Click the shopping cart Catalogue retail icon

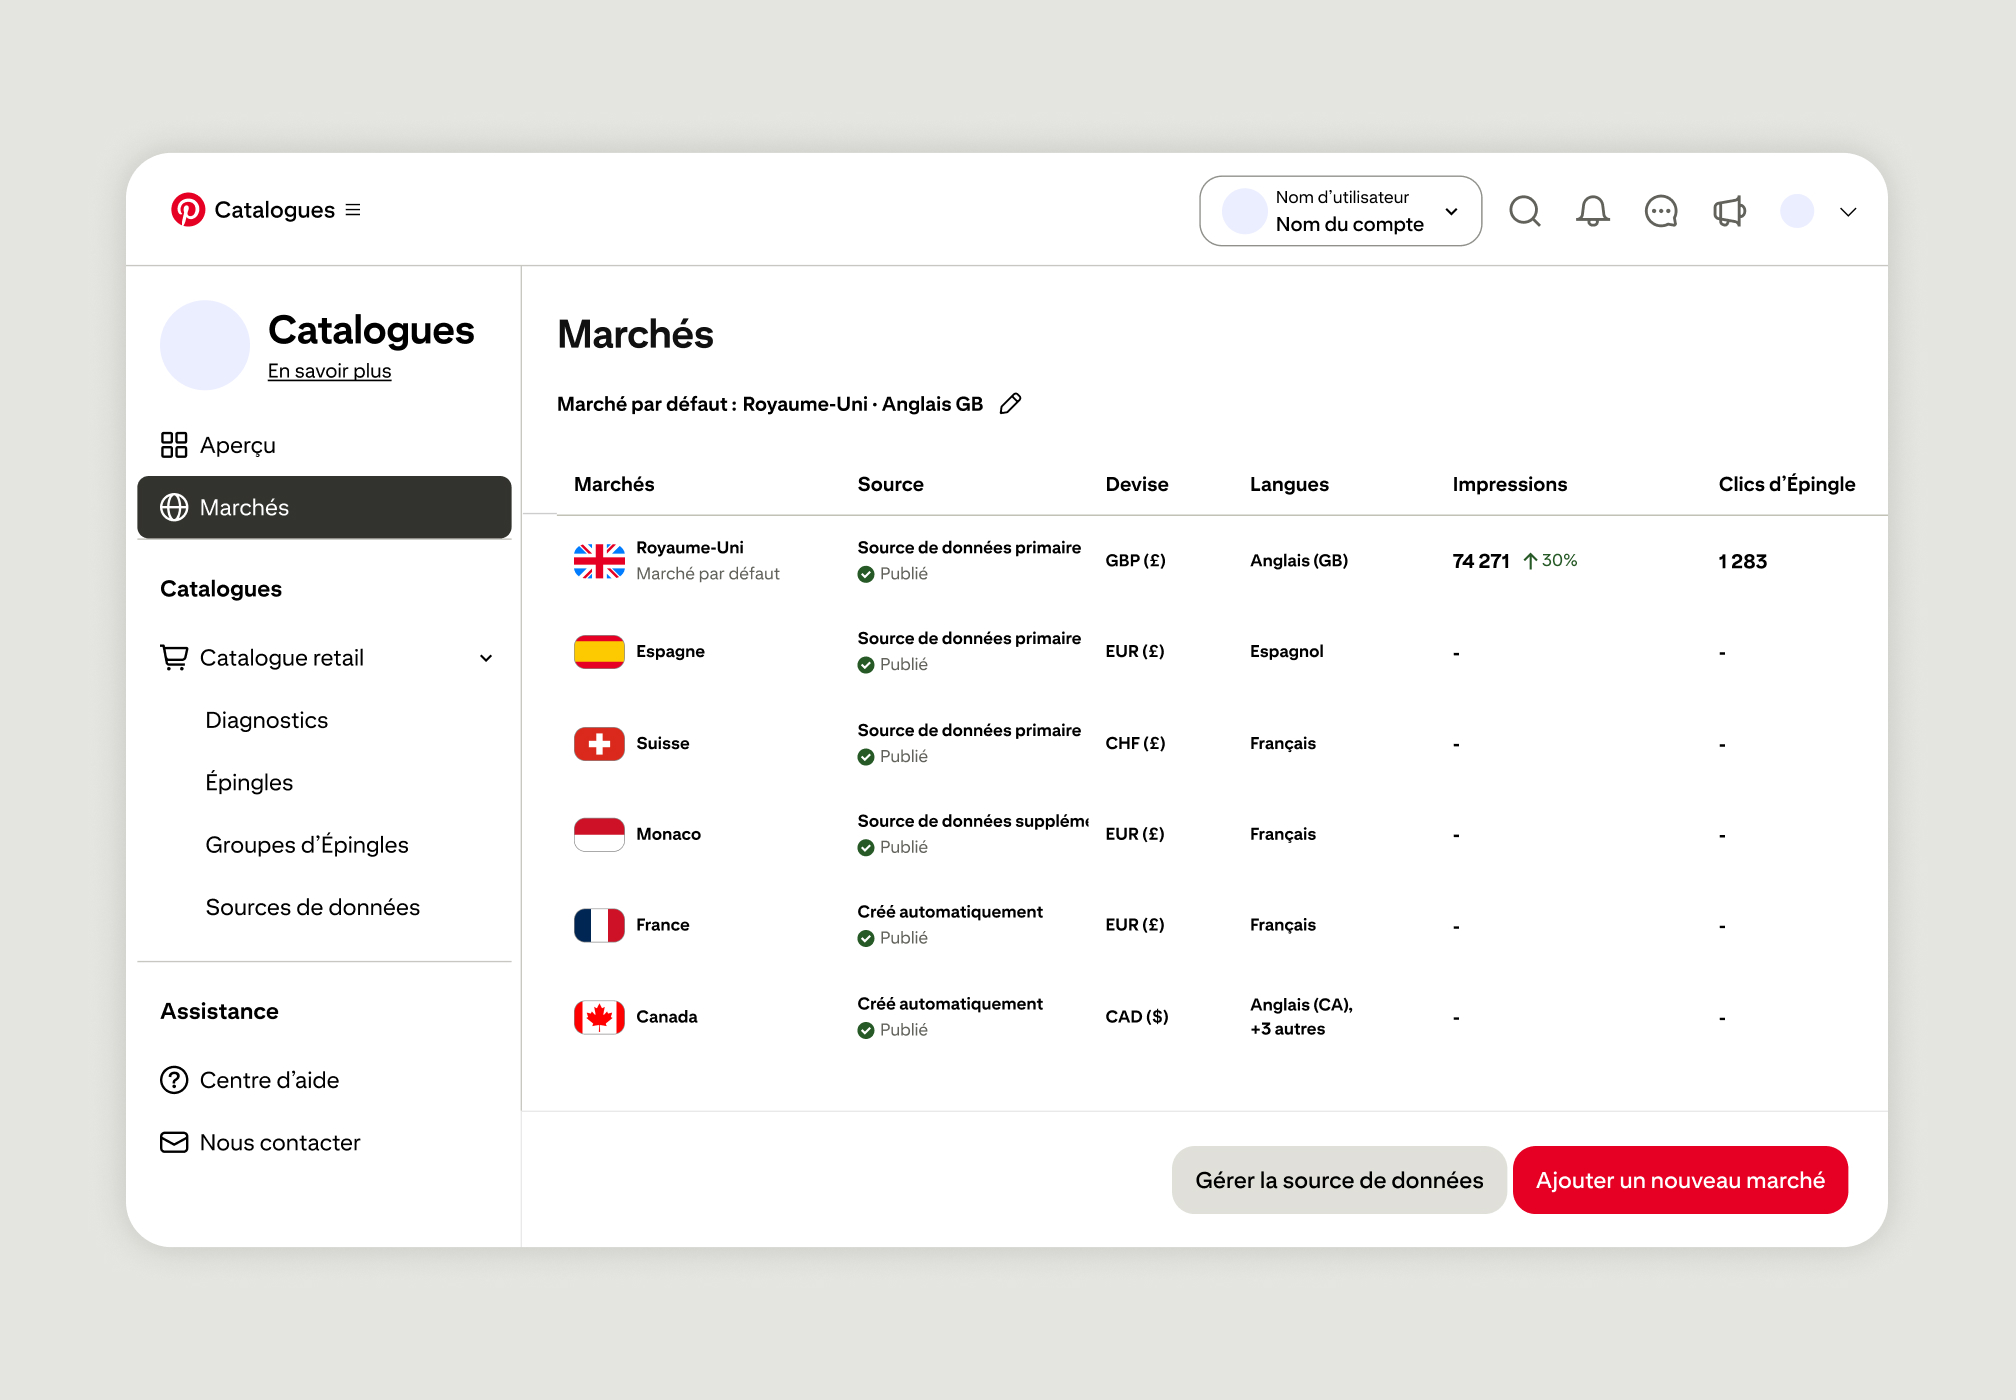click(x=174, y=657)
